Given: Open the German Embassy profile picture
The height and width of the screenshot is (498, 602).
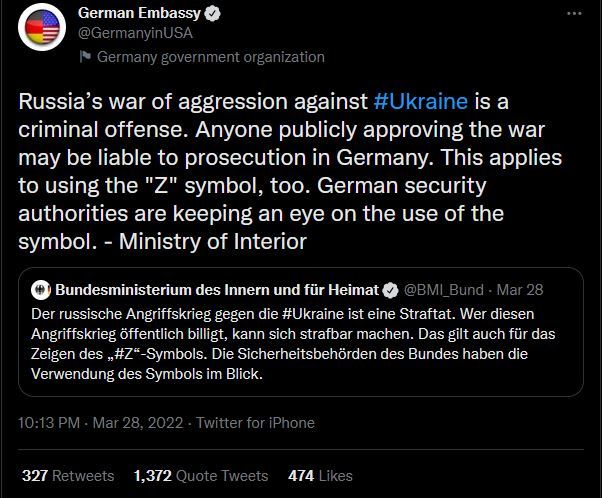Looking at the screenshot, I should [x=42, y=27].
